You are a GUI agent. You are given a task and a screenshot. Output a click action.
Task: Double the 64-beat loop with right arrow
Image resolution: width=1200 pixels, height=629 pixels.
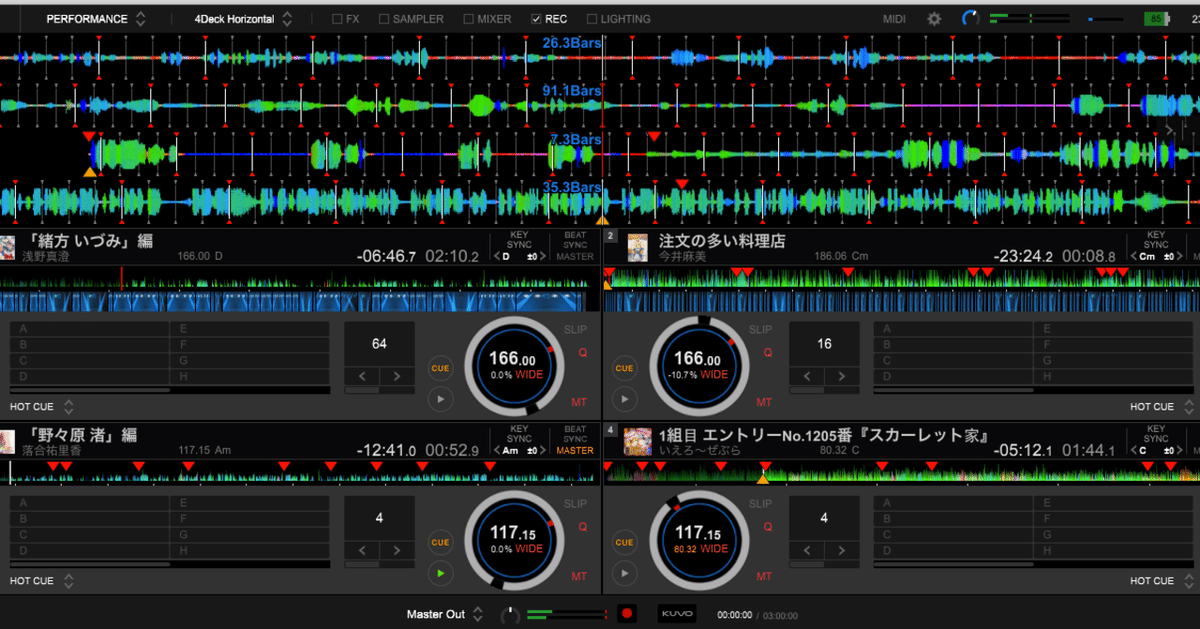pyautogui.click(x=397, y=377)
